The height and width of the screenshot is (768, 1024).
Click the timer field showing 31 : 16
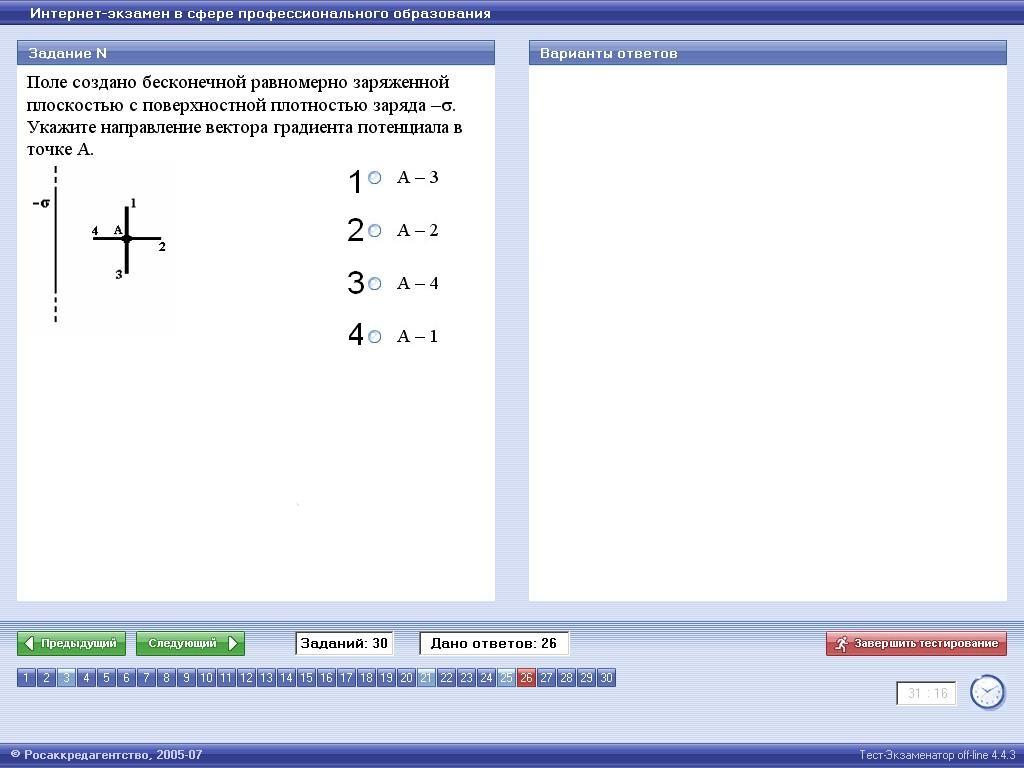pyautogui.click(x=926, y=694)
